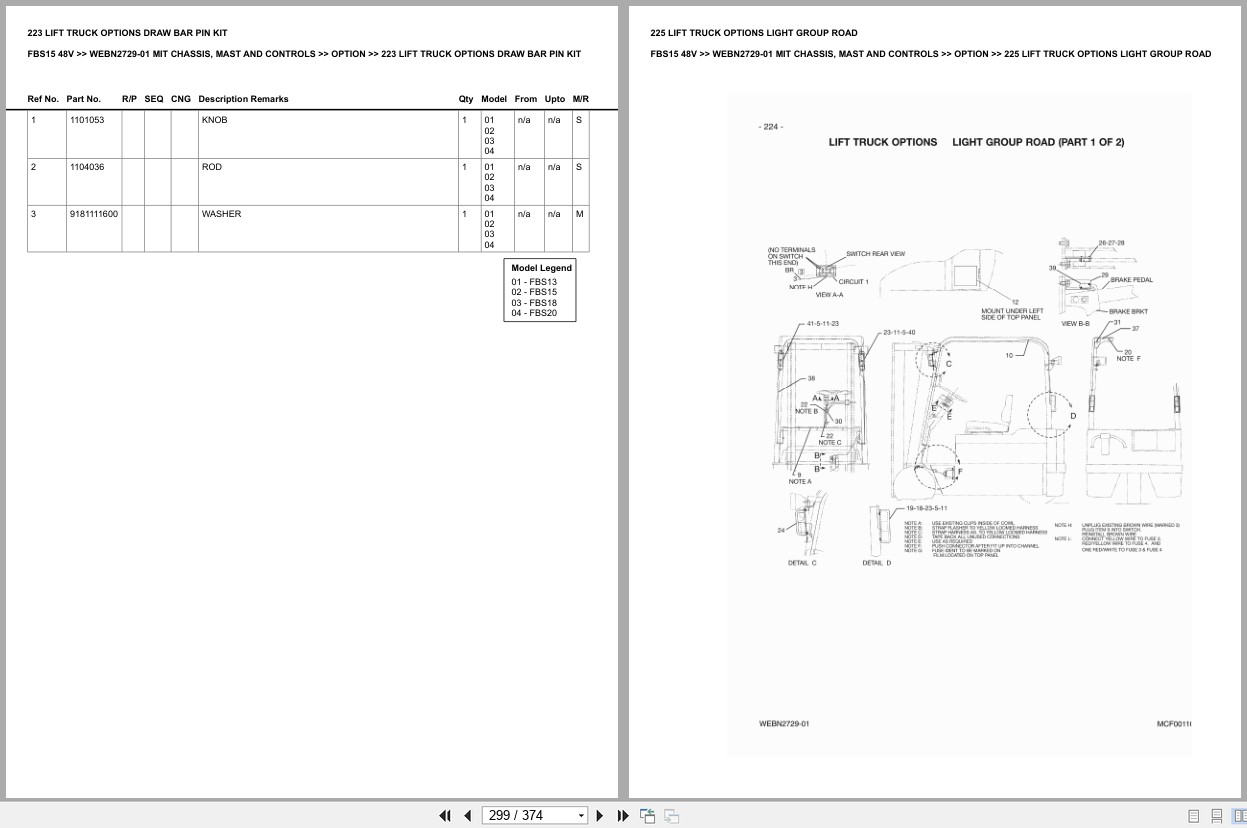Click part number 1104036
1247x828 pixels.
point(87,167)
